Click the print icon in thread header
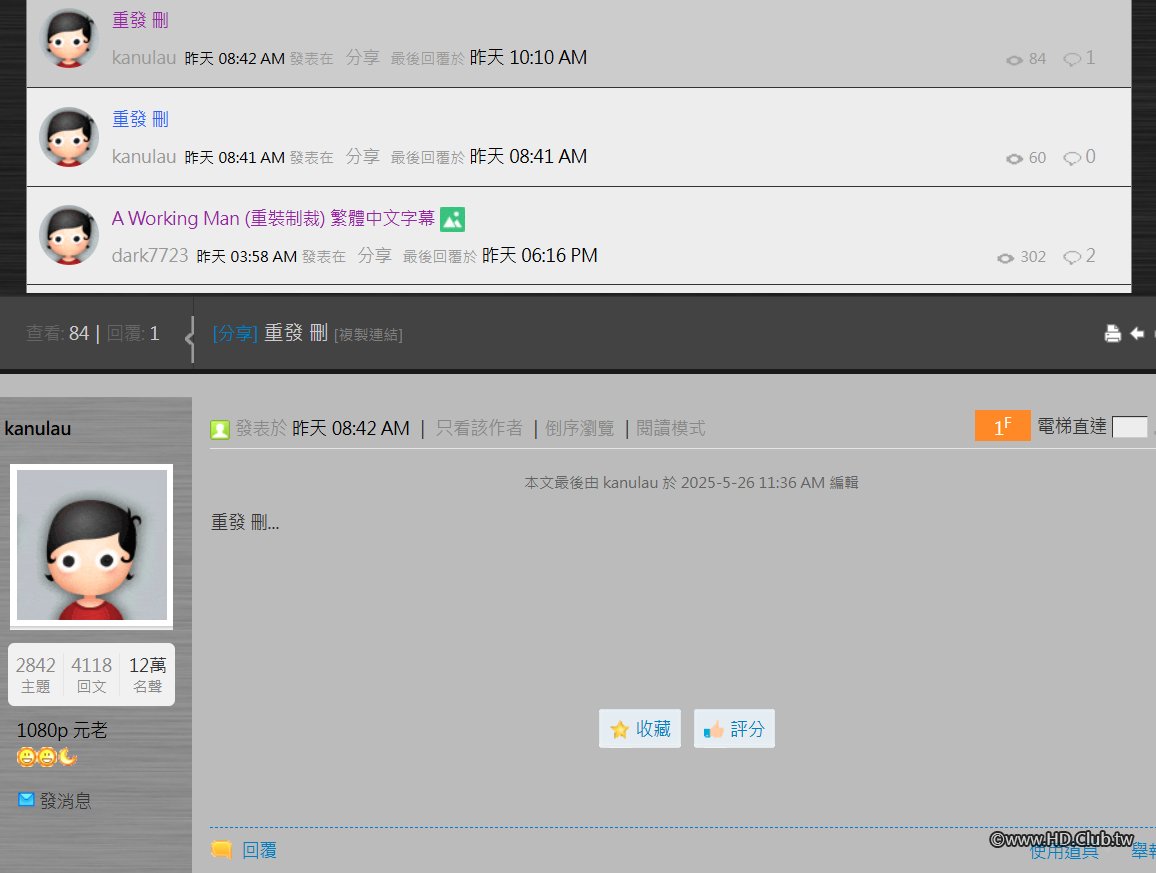This screenshot has width=1156, height=873. (1113, 333)
